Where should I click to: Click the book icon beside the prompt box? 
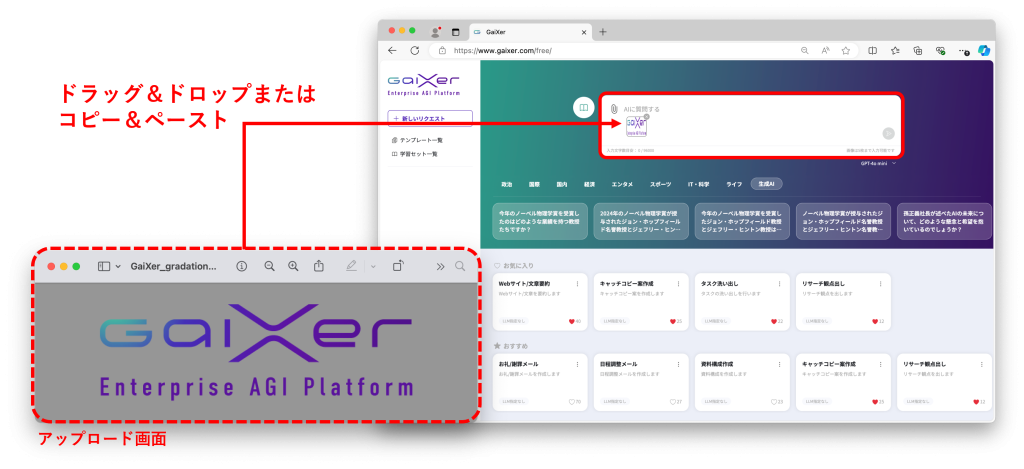[x=582, y=108]
